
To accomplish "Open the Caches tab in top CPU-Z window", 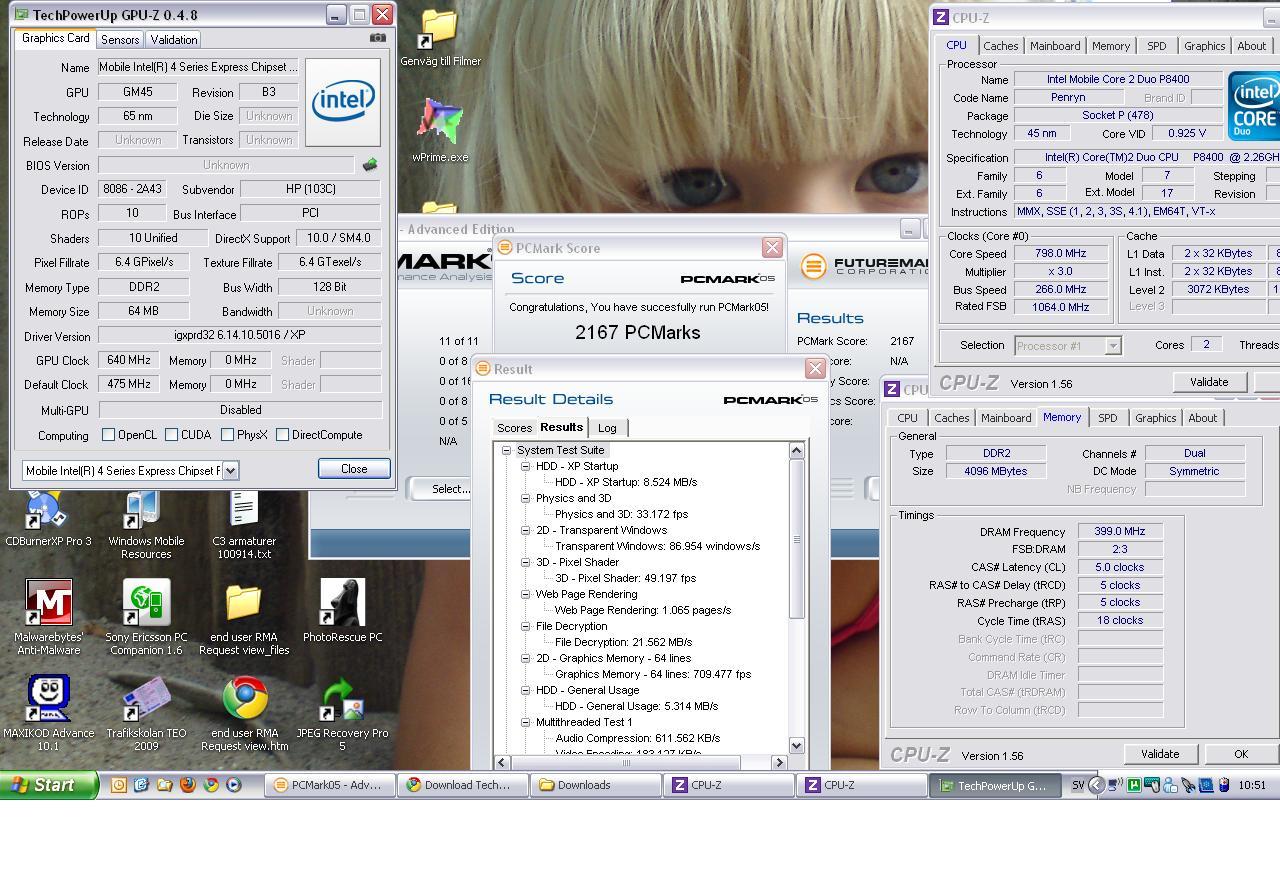I will click(x=1000, y=45).
